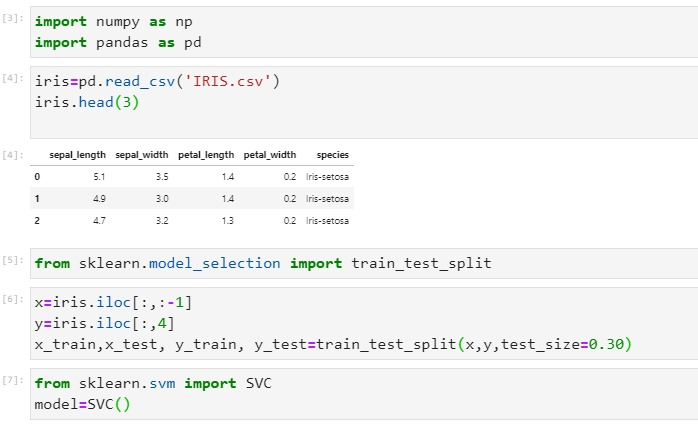Click the line import numpy as np
698x428 pixels.
pyautogui.click(x=114, y=21)
